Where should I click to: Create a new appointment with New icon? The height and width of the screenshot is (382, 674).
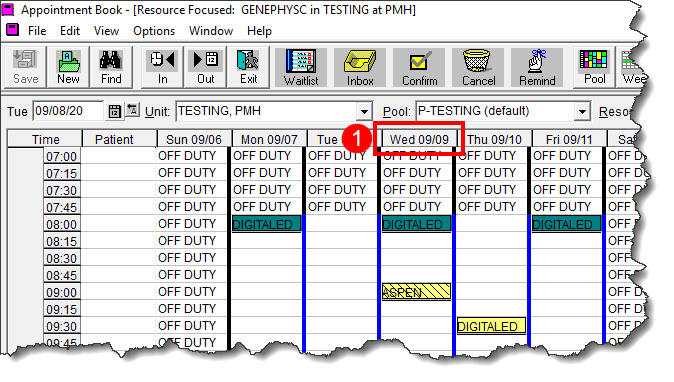[x=68, y=67]
